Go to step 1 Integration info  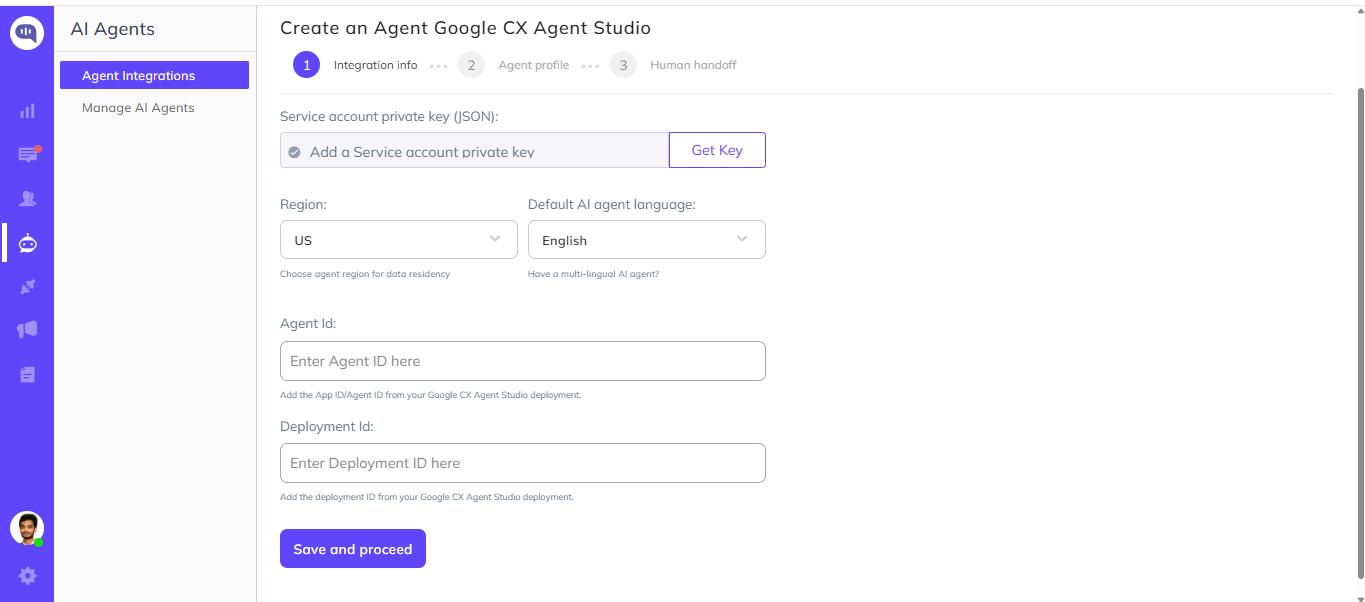tap(355, 65)
